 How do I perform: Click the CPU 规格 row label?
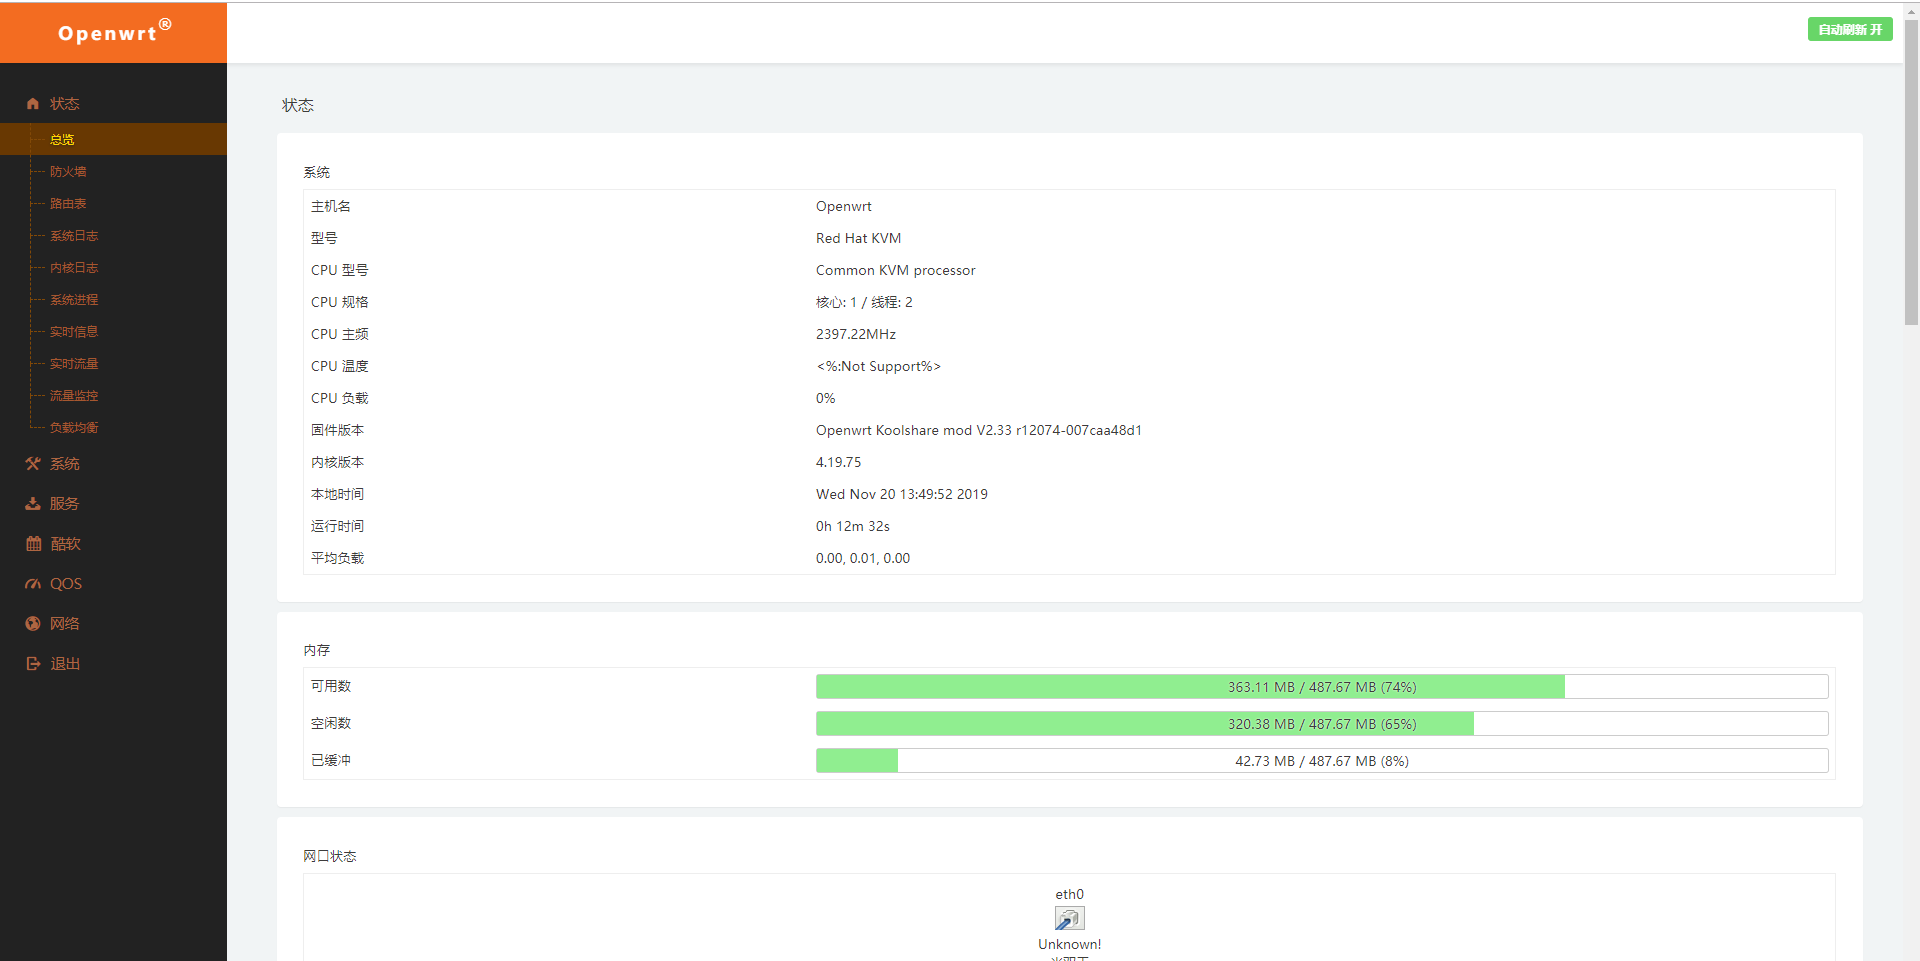pyautogui.click(x=340, y=302)
